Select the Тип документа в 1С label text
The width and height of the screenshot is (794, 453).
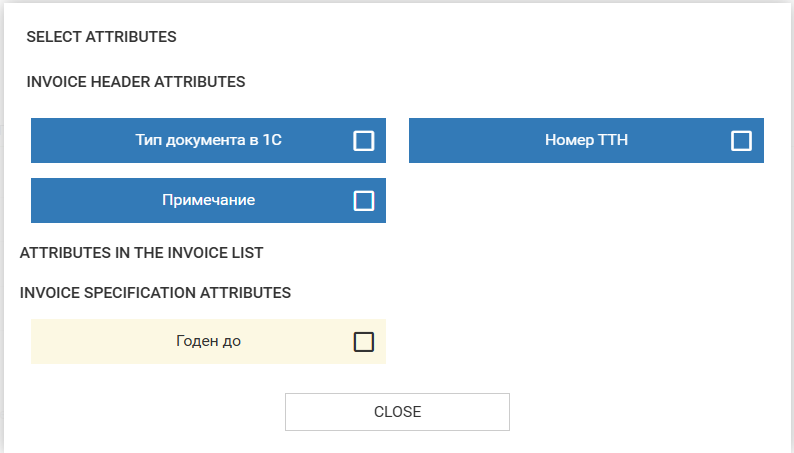pyautogui.click(x=209, y=140)
